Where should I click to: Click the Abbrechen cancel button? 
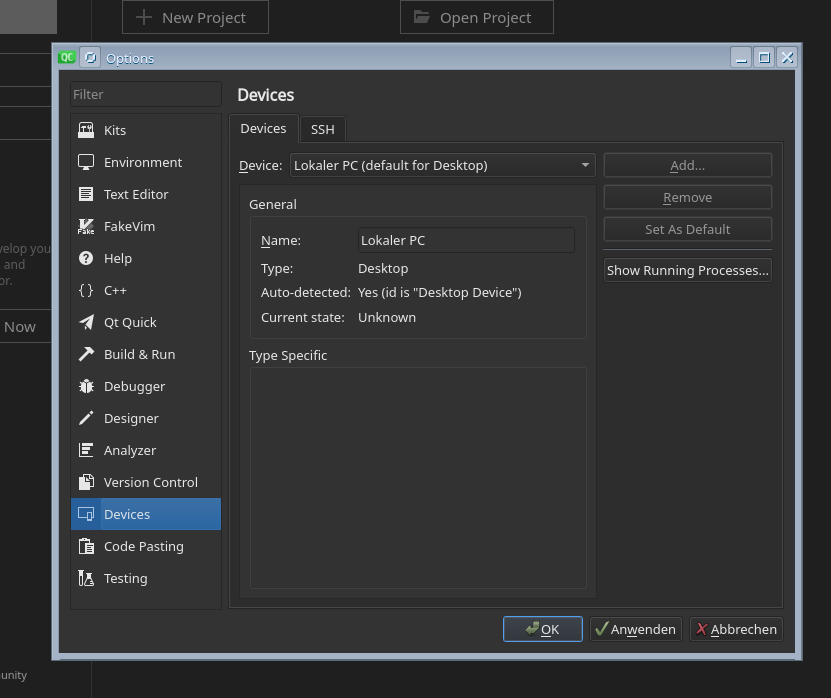pos(736,629)
